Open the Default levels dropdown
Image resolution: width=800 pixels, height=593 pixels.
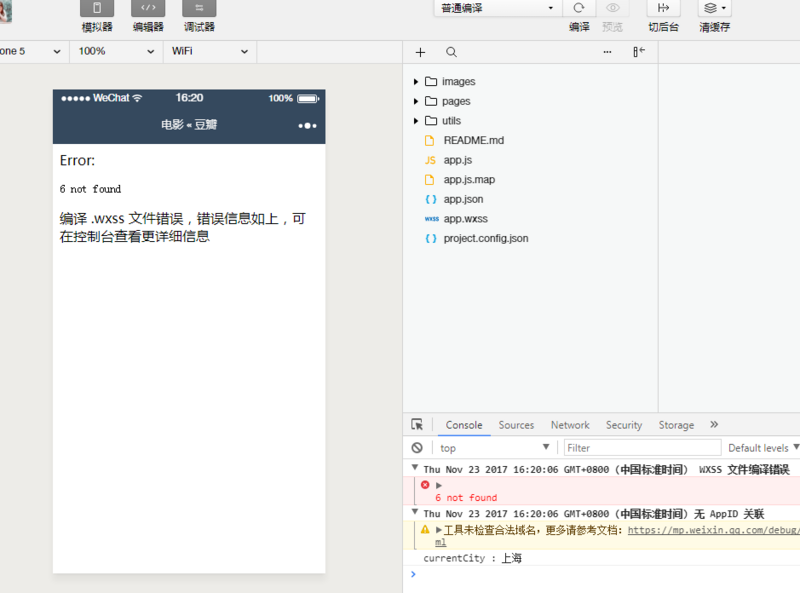coord(763,448)
